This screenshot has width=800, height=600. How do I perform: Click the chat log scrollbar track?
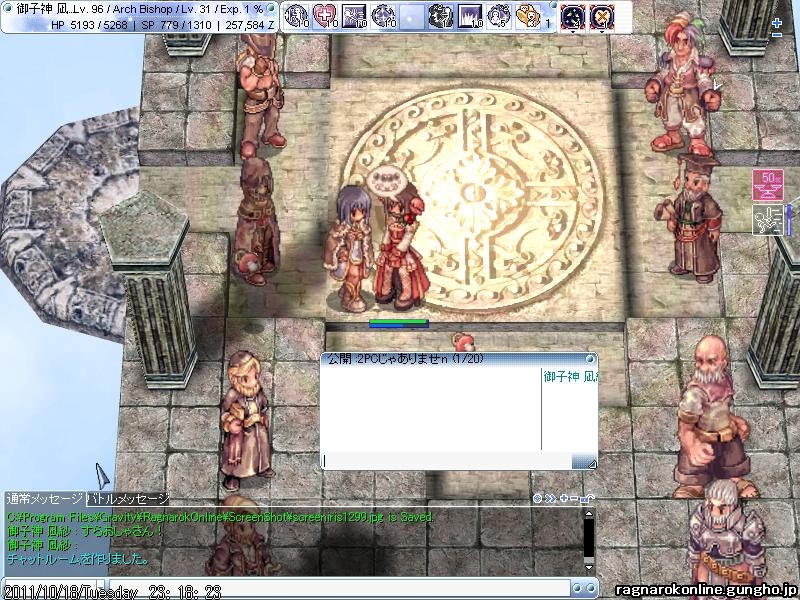point(589,540)
